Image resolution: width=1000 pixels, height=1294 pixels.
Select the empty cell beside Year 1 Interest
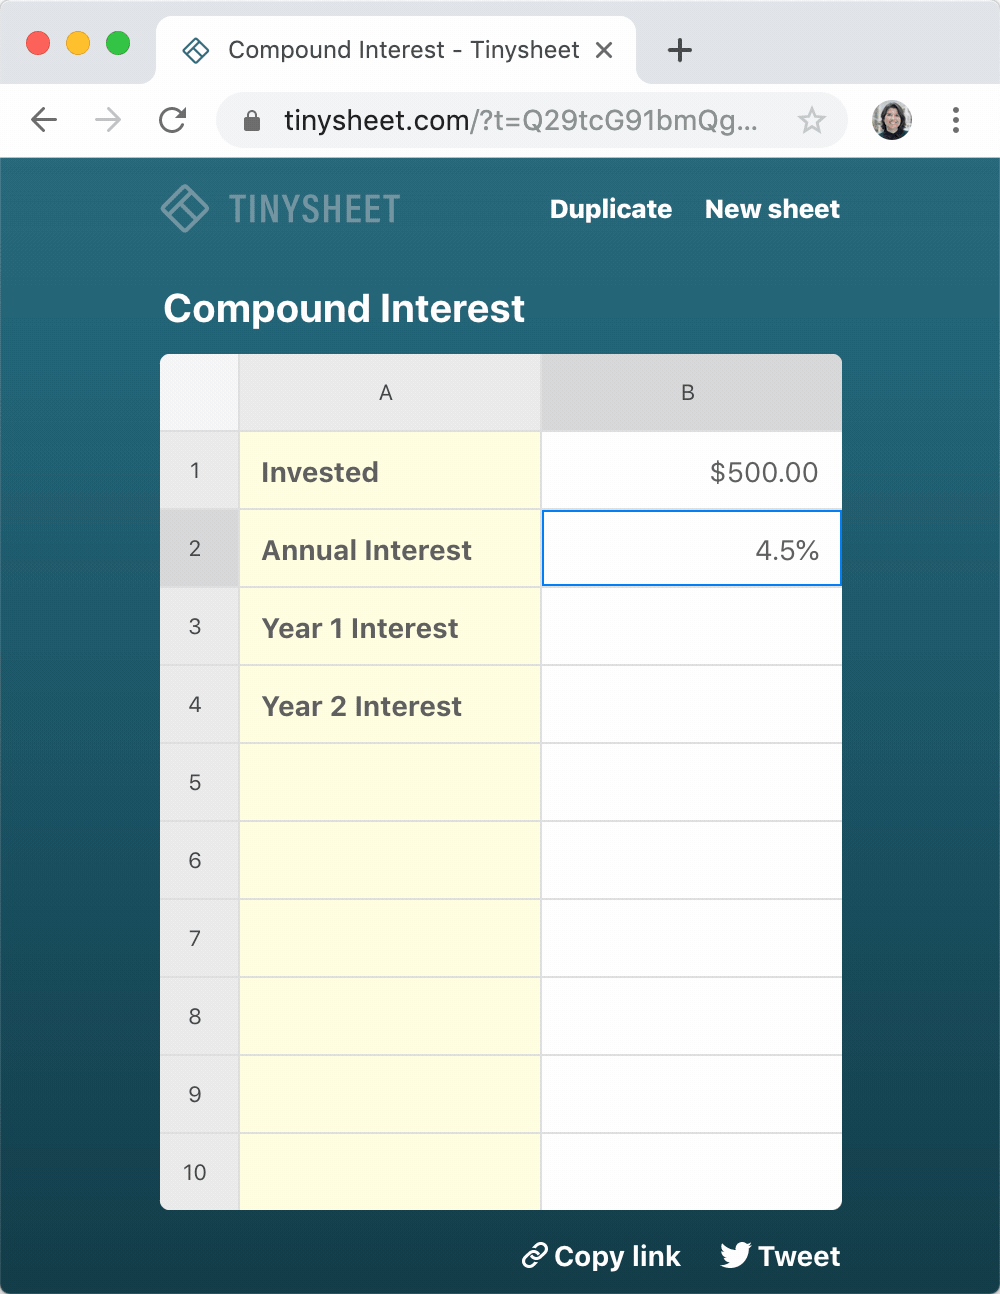691,628
